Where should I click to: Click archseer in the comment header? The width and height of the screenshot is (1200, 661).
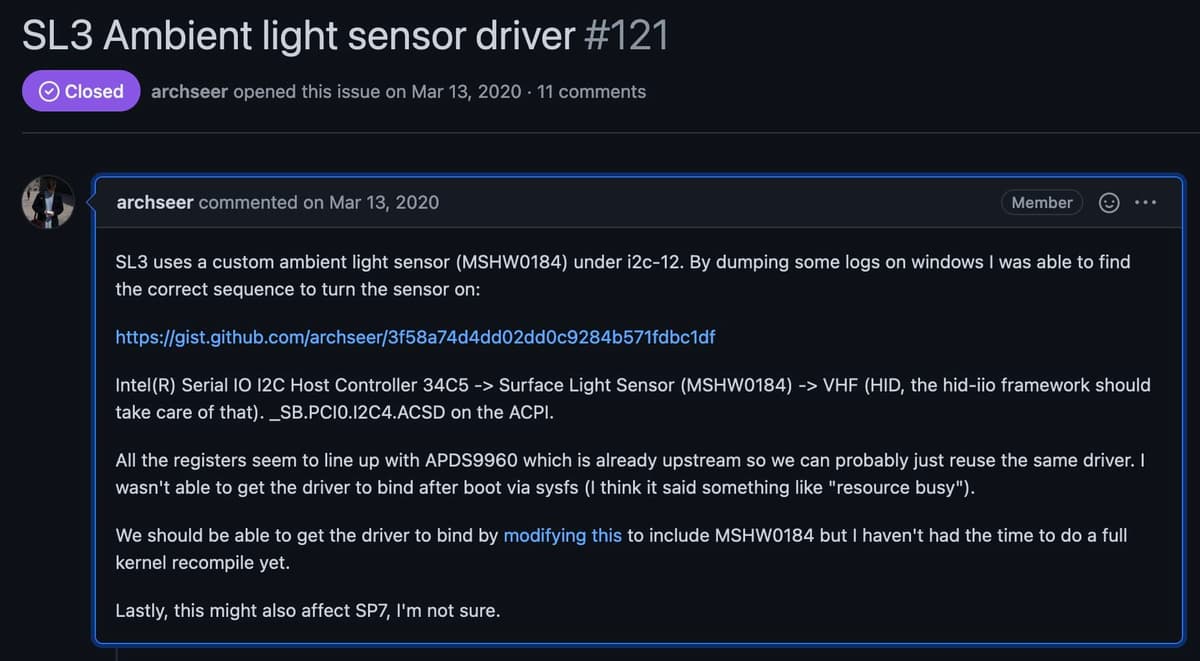154,202
